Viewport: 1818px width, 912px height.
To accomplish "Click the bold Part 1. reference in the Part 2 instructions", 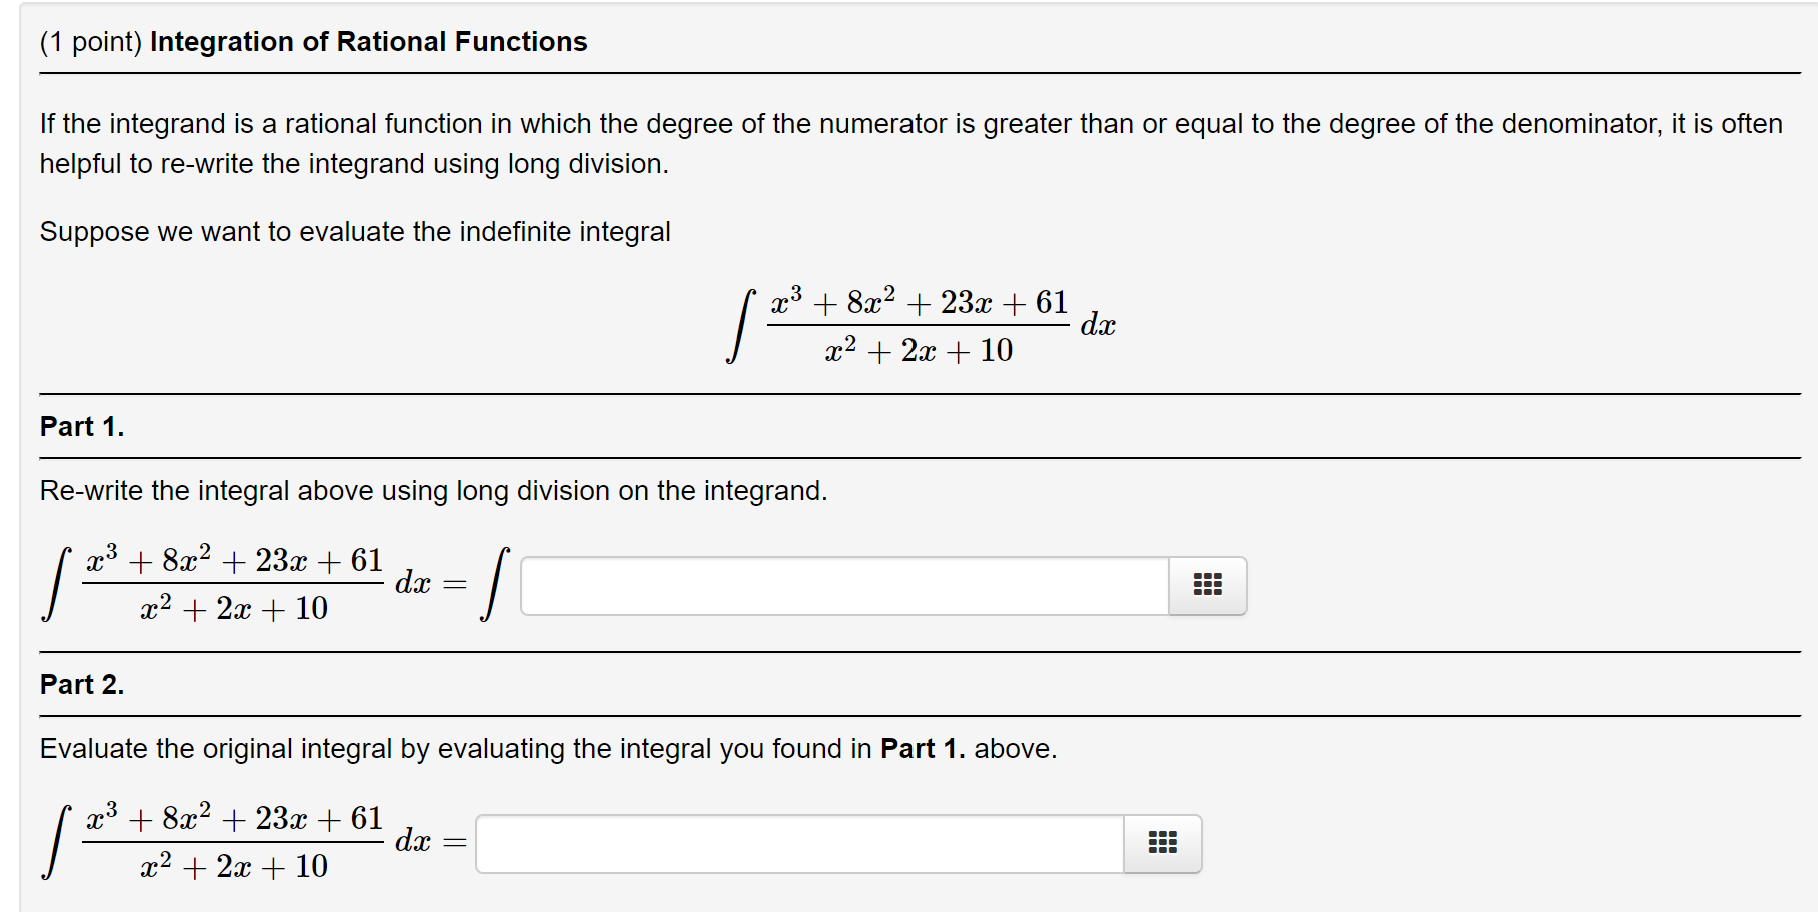I will 920,747.
